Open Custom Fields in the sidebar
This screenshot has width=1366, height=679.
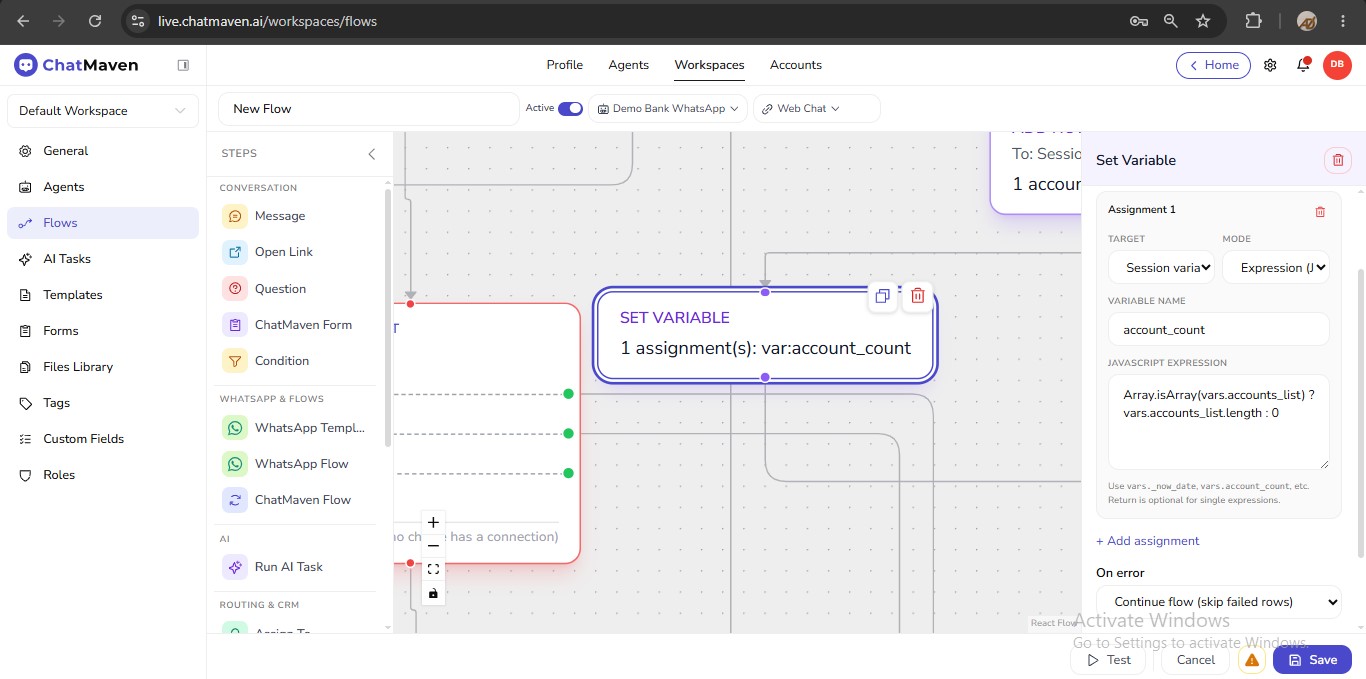pyautogui.click(x=102, y=439)
